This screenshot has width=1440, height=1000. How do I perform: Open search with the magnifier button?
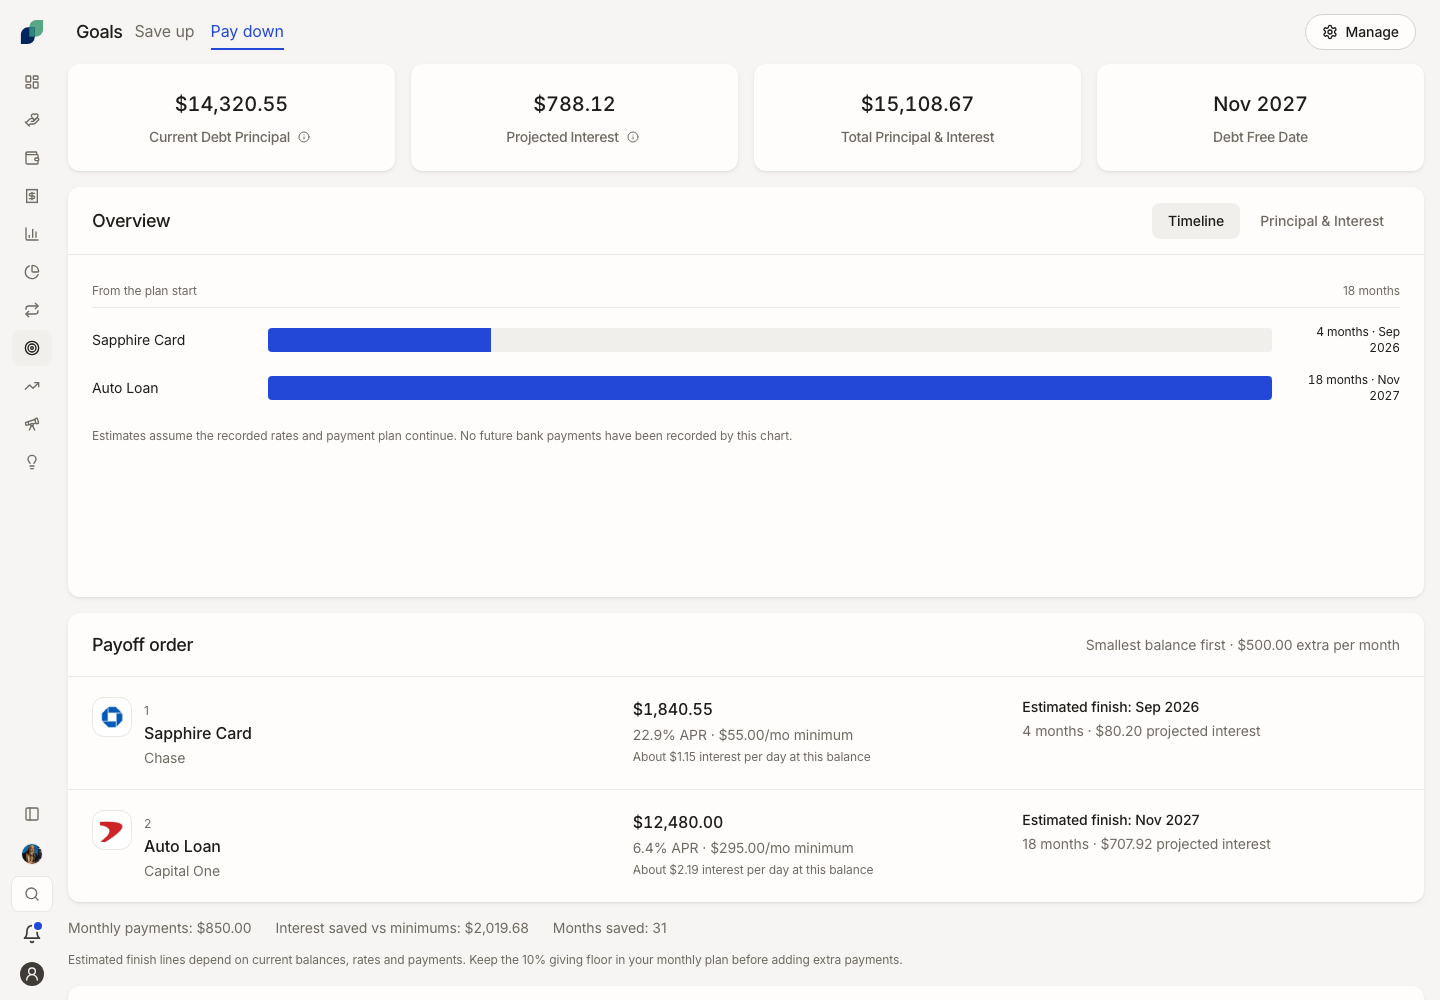32,894
